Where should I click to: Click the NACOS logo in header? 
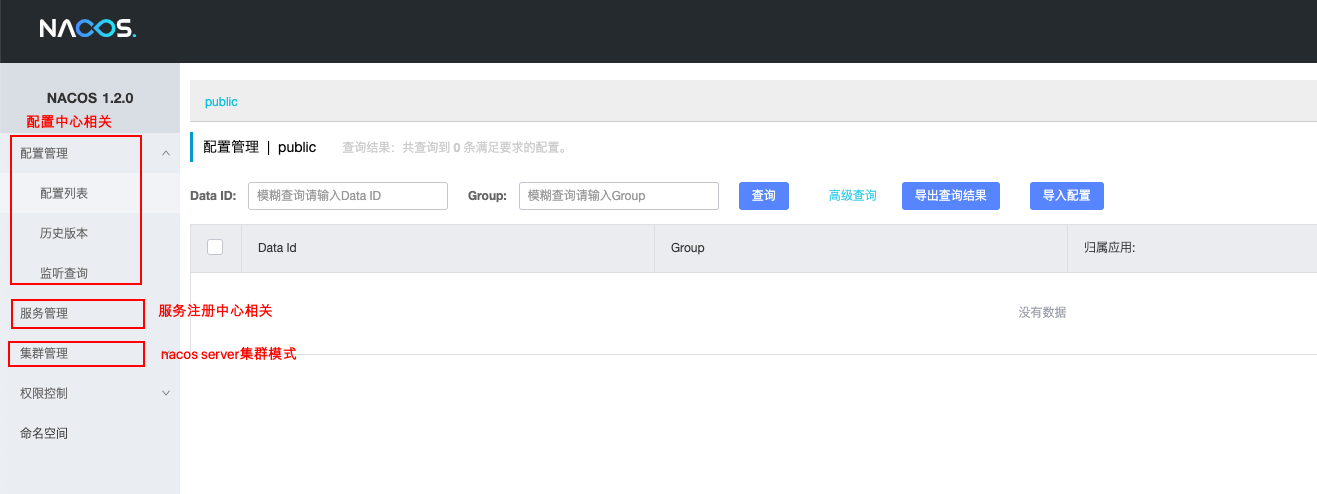[x=87, y=29]
